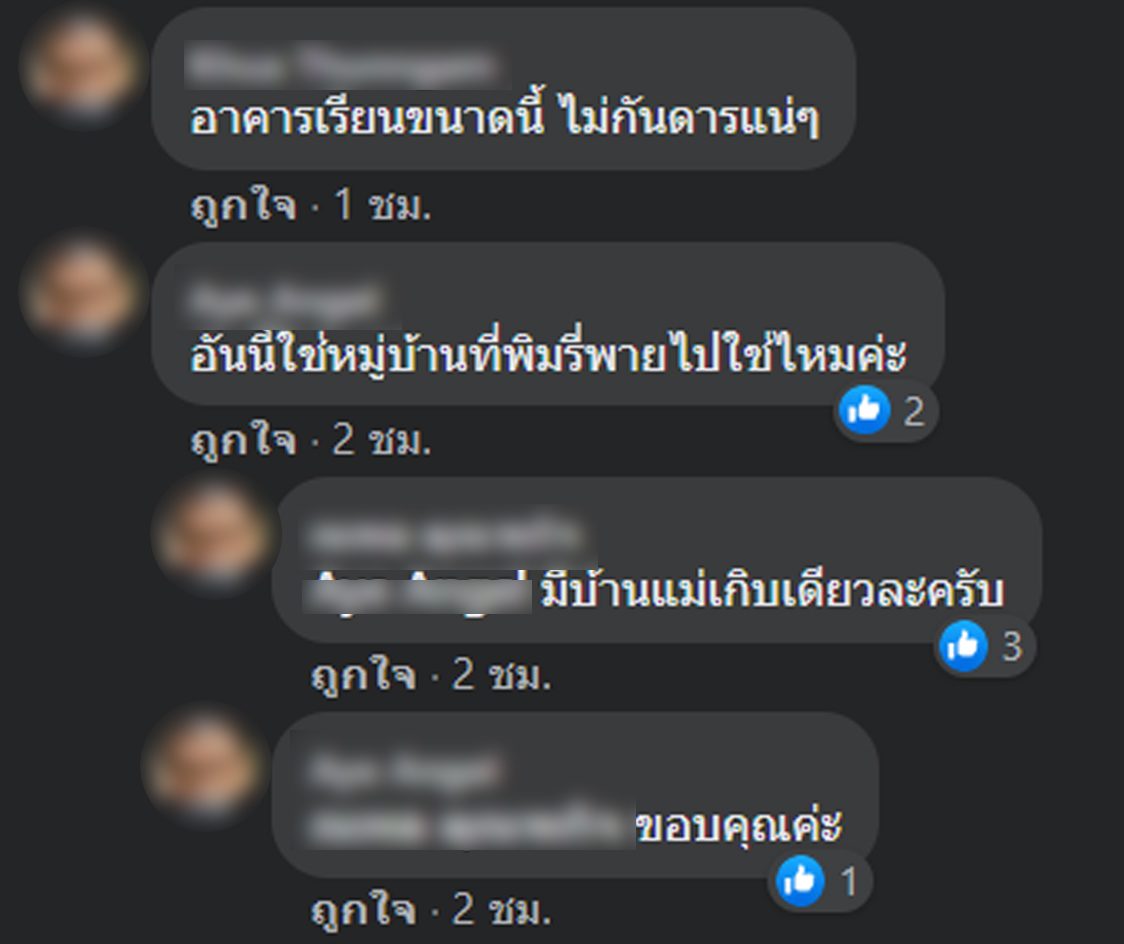Open the 2 ชม. timestamp under อันนี้ใช่หมู่บ้าน comment

(x=382, y=440)
